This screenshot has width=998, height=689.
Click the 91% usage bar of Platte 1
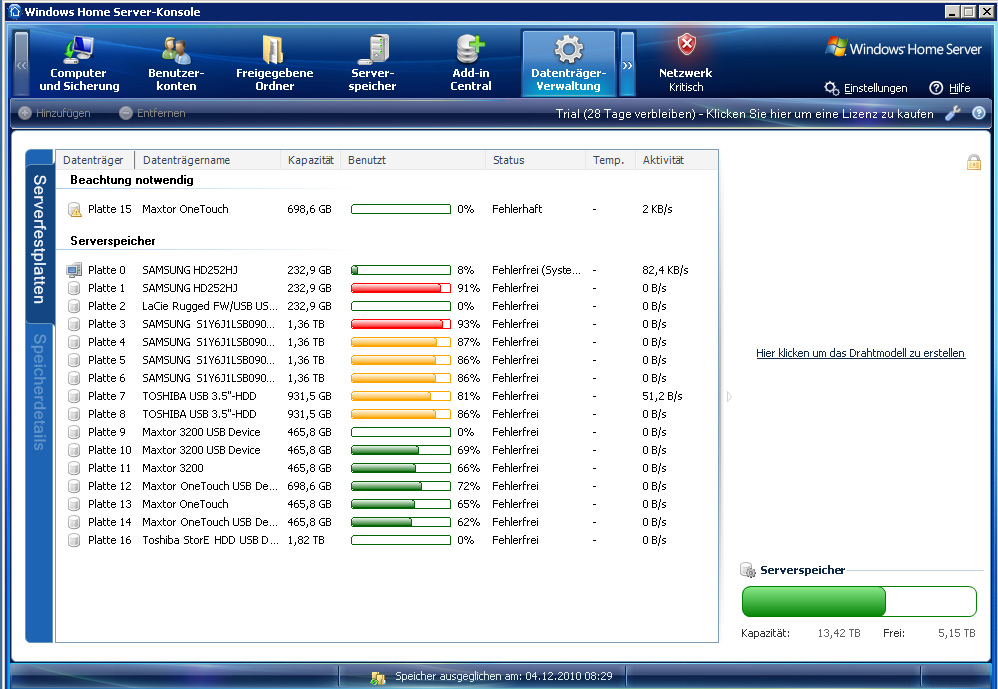401,288
